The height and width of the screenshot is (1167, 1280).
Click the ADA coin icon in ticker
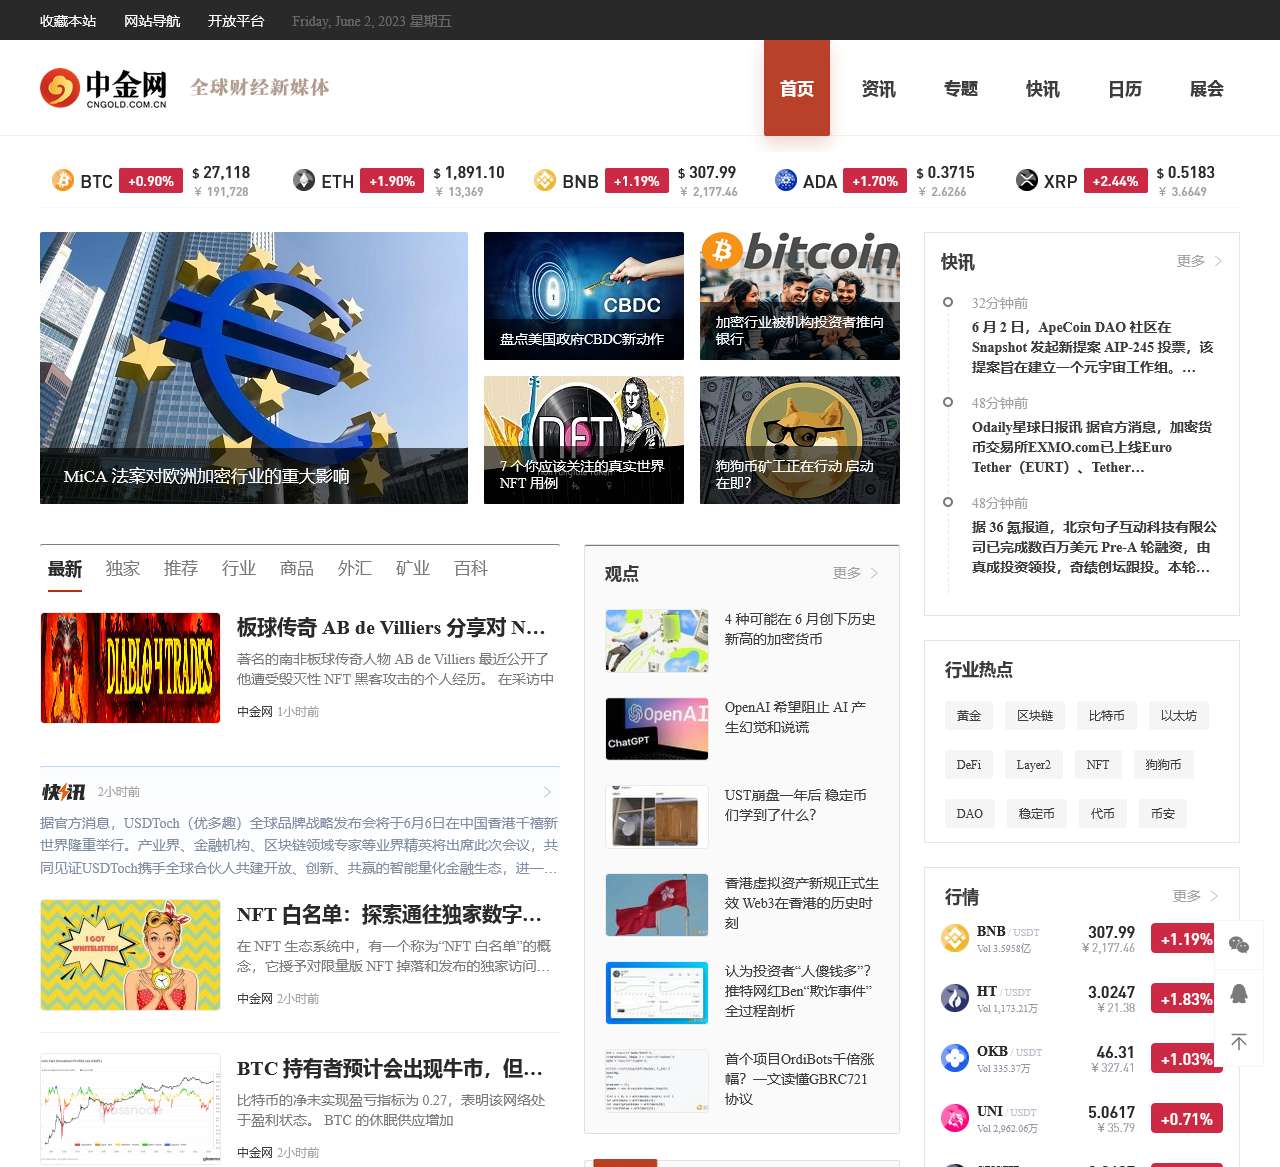[x=786, y=180]
